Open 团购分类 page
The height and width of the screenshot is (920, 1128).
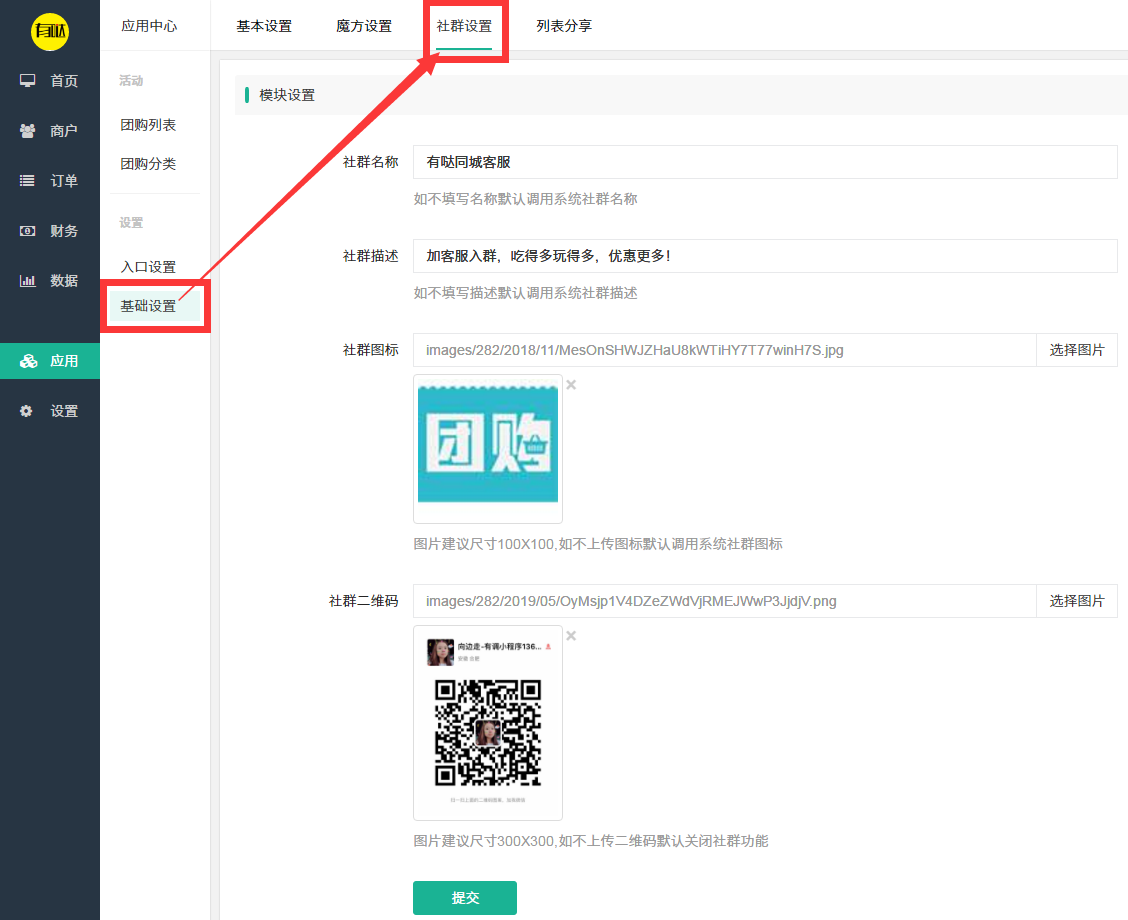tap(148, 164)
